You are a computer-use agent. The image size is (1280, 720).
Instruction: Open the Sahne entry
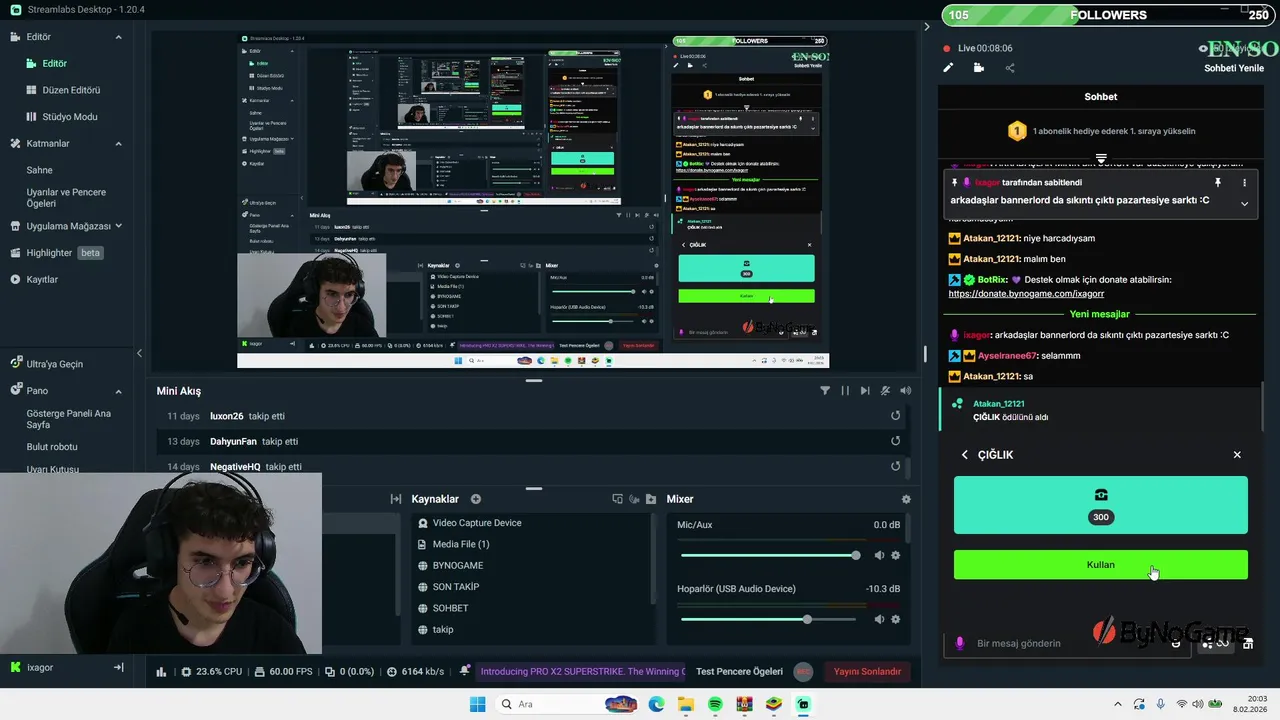39,170
